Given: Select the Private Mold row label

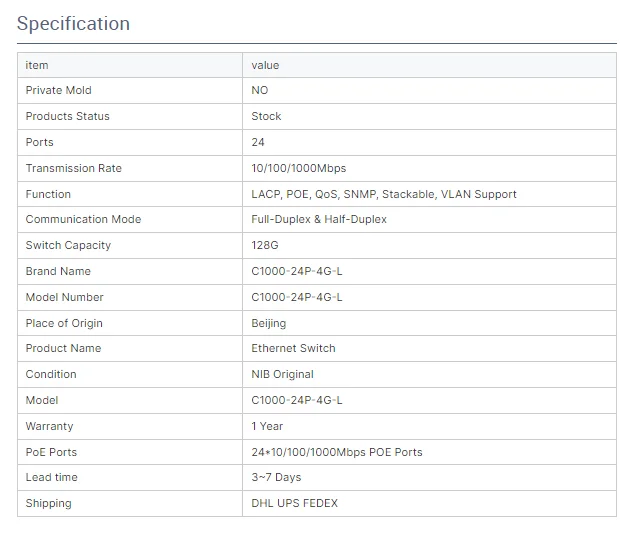Looking at the screenshot, I should coord(58,90).
